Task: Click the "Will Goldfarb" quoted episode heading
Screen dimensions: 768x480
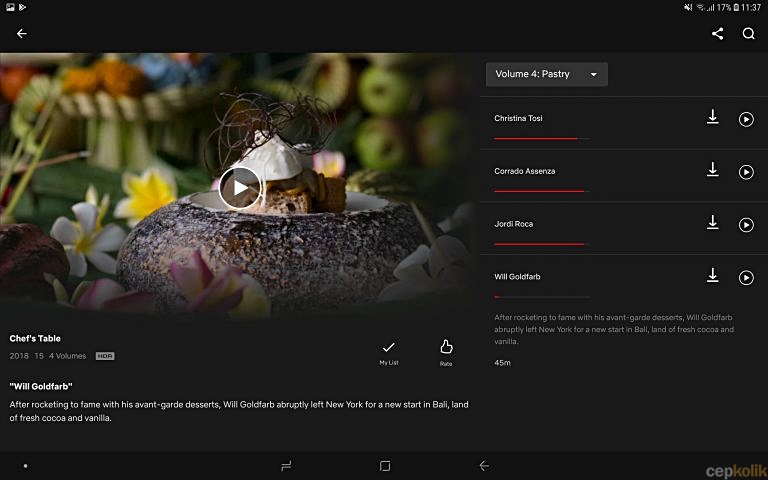Action: [x=41, y=386]
